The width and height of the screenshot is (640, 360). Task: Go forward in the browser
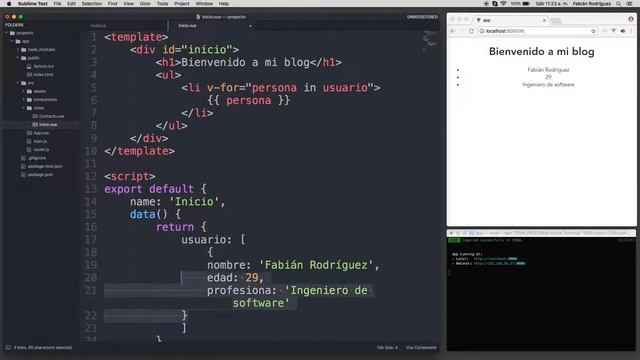pyautogui.click(x=462, y=31)
